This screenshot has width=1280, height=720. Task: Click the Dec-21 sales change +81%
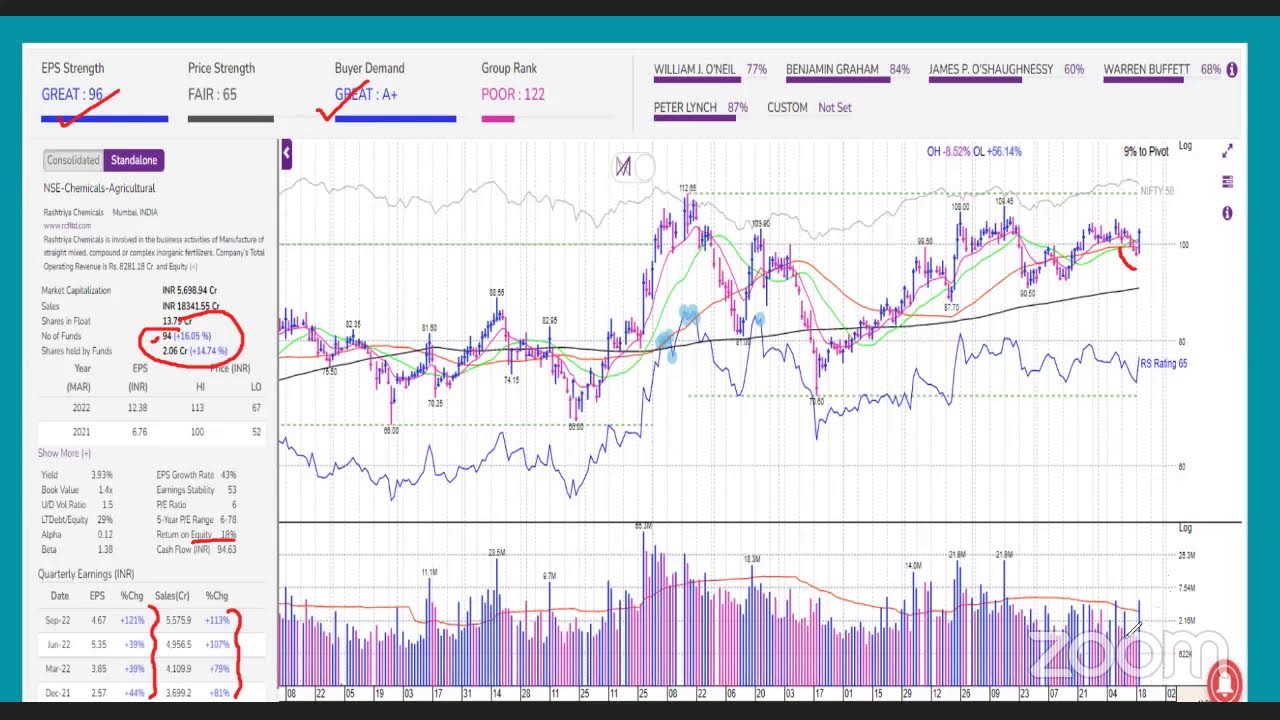[x=219, y=693]
